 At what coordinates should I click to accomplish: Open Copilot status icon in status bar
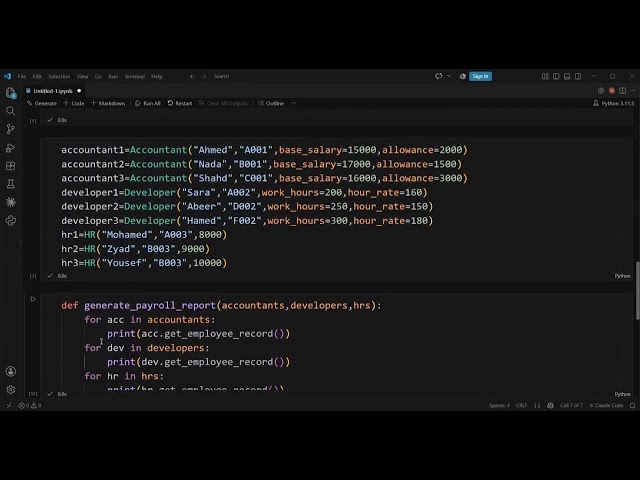click(551, 405)
